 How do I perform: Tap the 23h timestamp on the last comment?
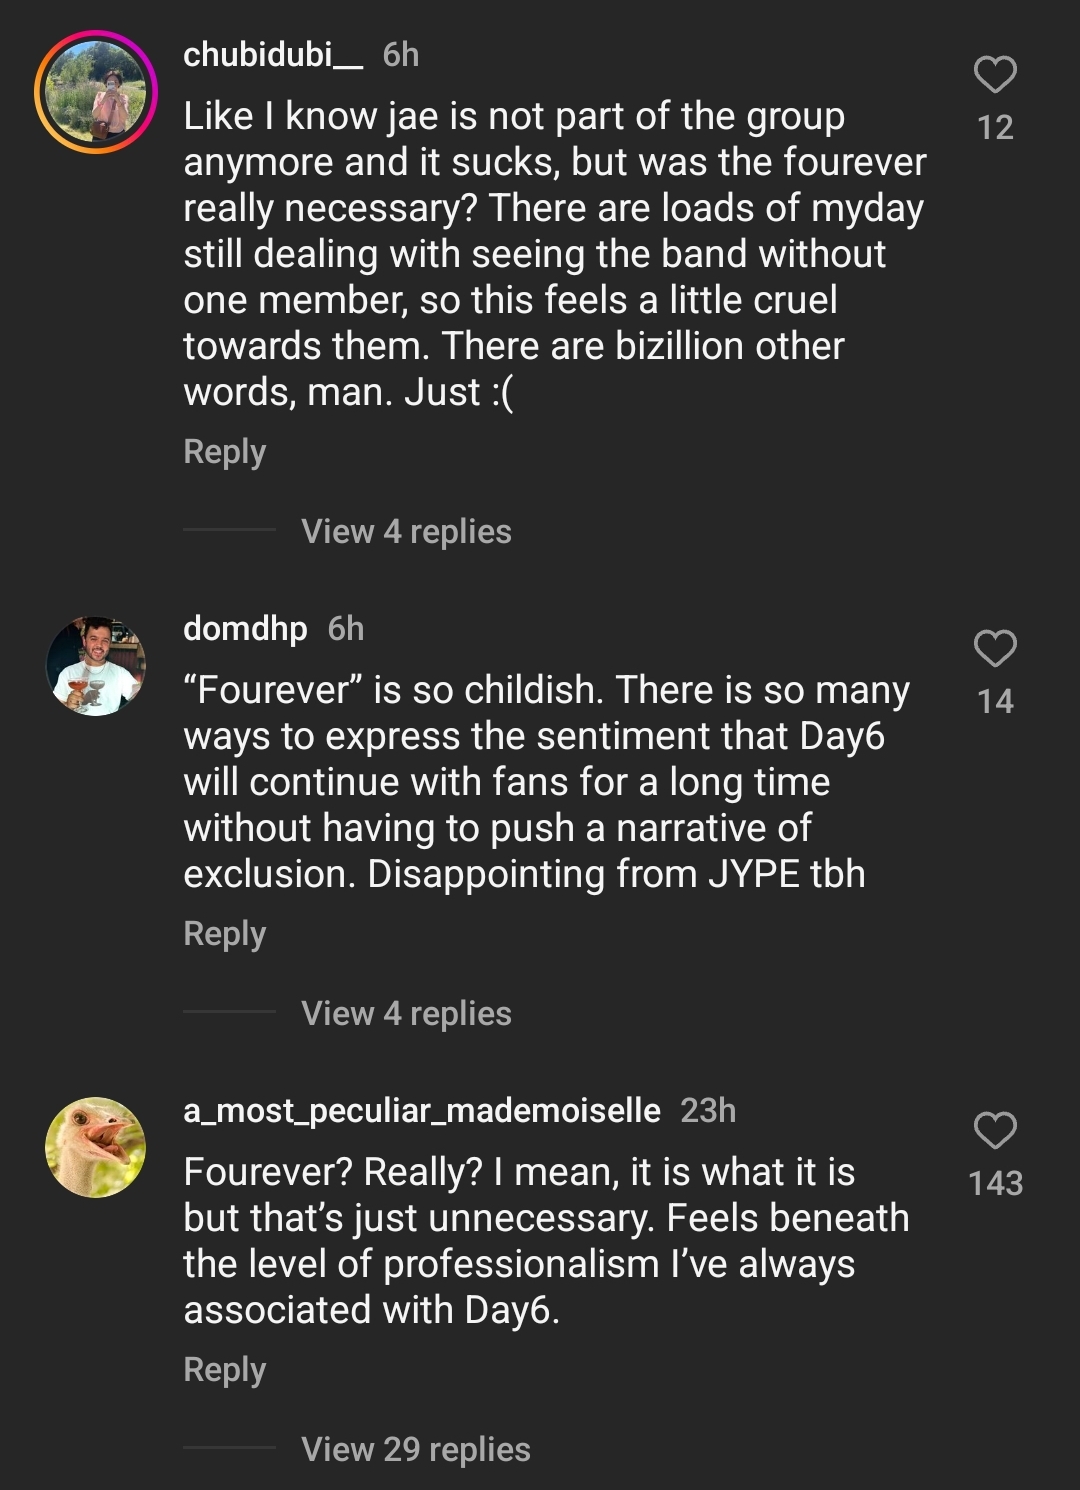point(708,1111)
